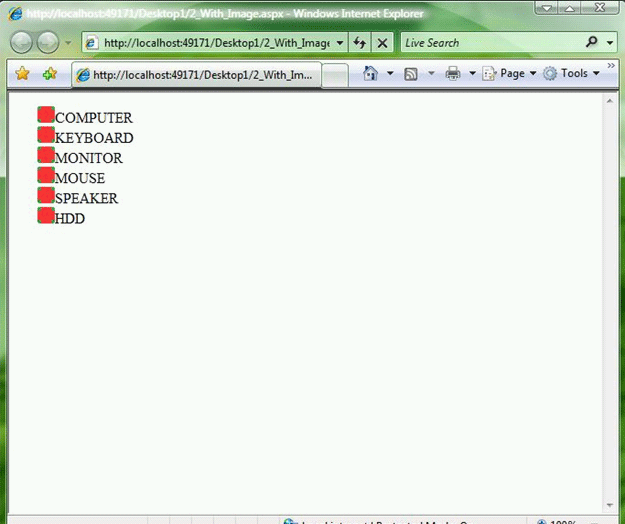Click the Add to Favorites icon
Viewport: 625px width, 524px height.
[50, 74]
